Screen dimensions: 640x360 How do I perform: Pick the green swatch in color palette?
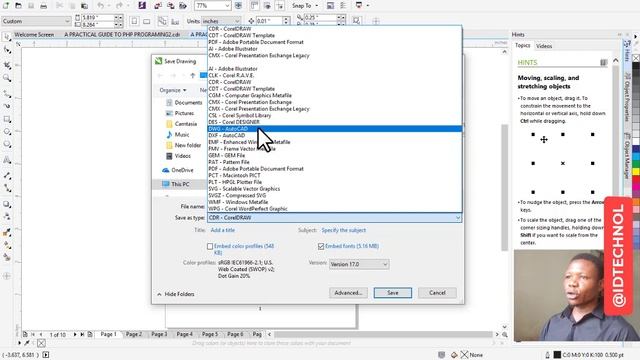tap(636, 164)
